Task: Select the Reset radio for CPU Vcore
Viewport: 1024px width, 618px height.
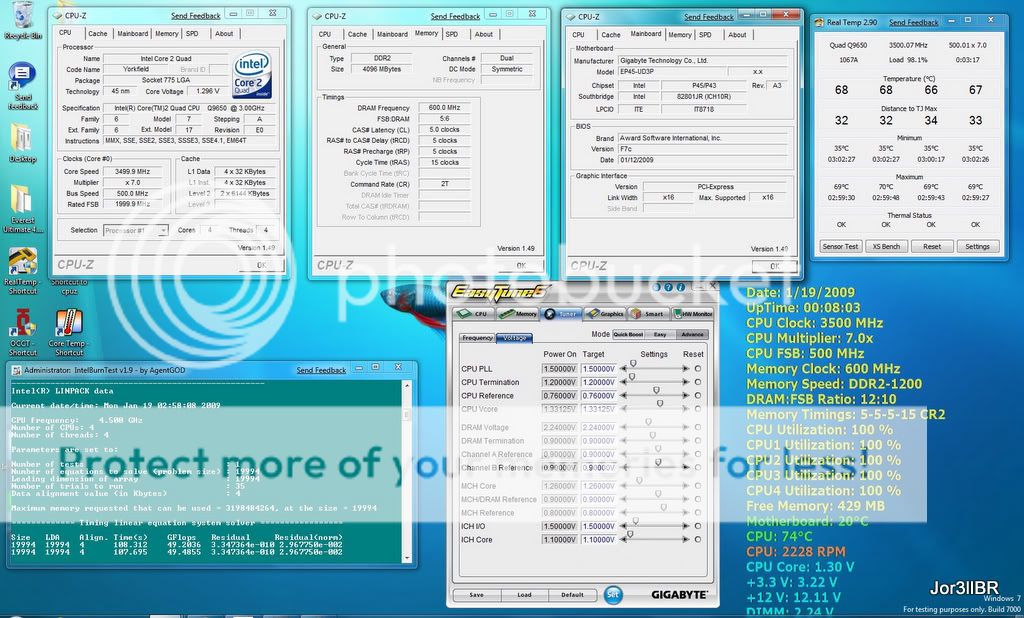Action: click(x=698, y=409)
